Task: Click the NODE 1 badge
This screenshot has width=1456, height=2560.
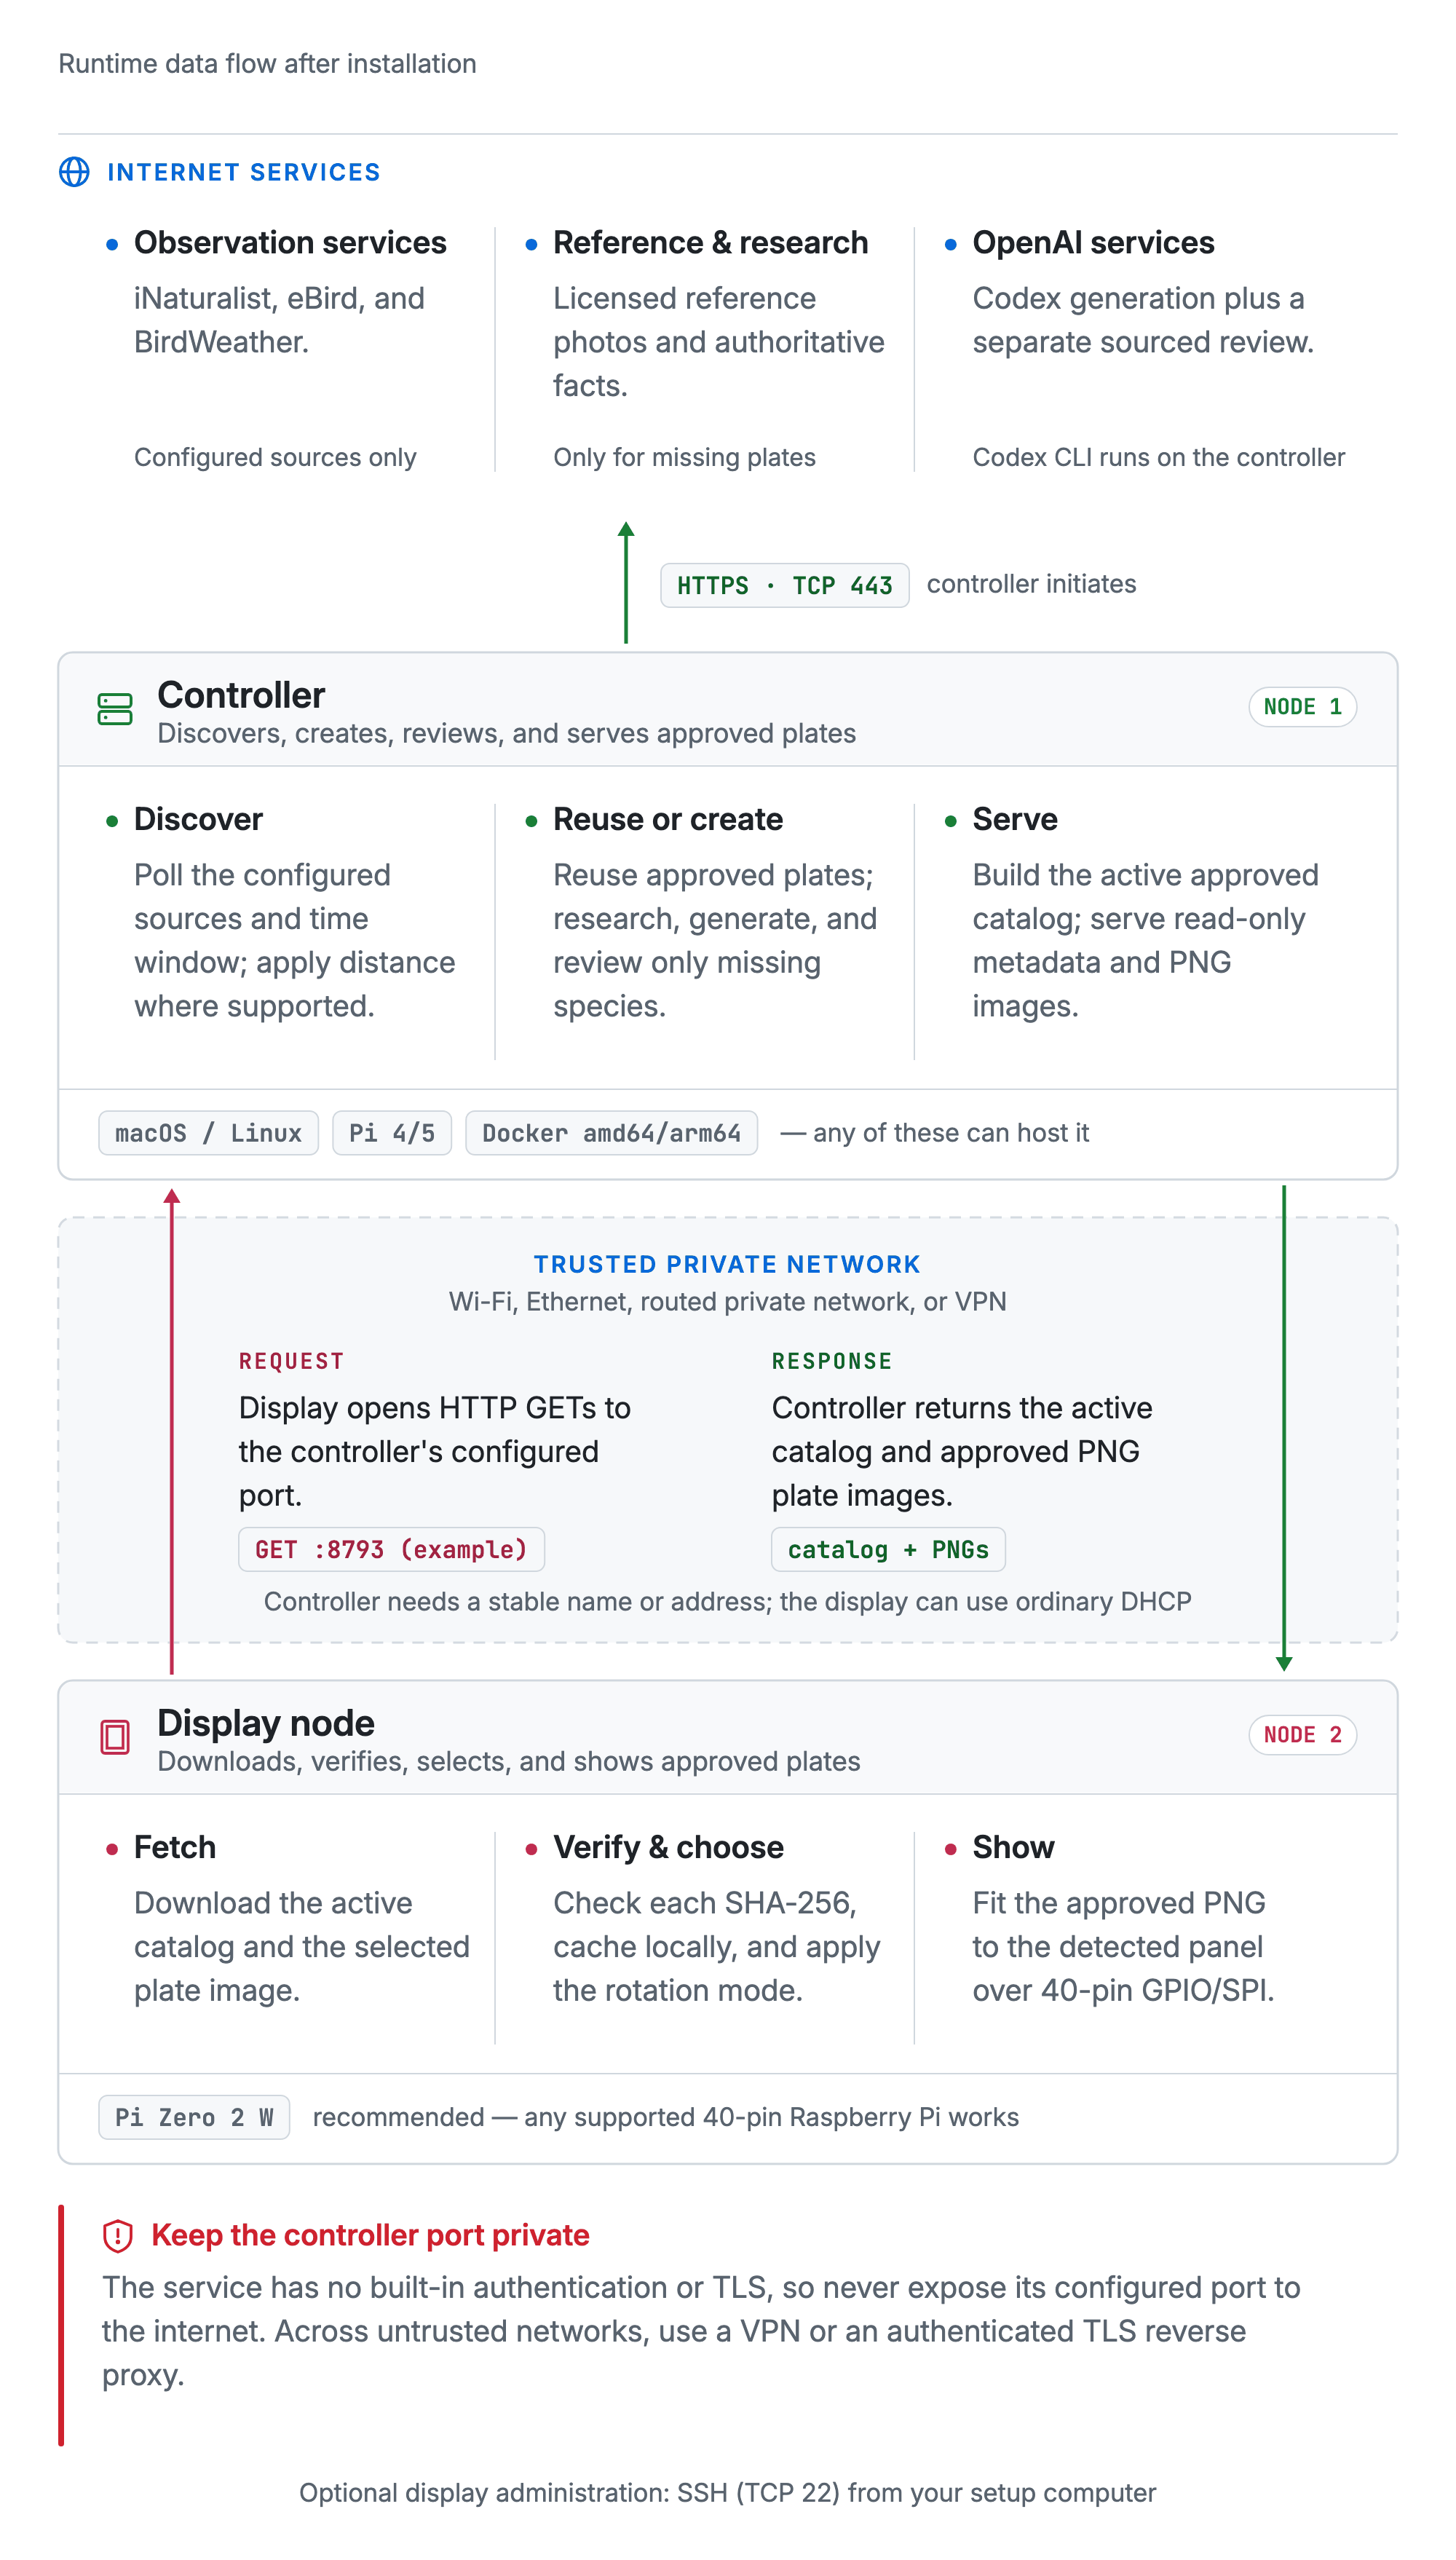Action: click(x=1302, y=707)
